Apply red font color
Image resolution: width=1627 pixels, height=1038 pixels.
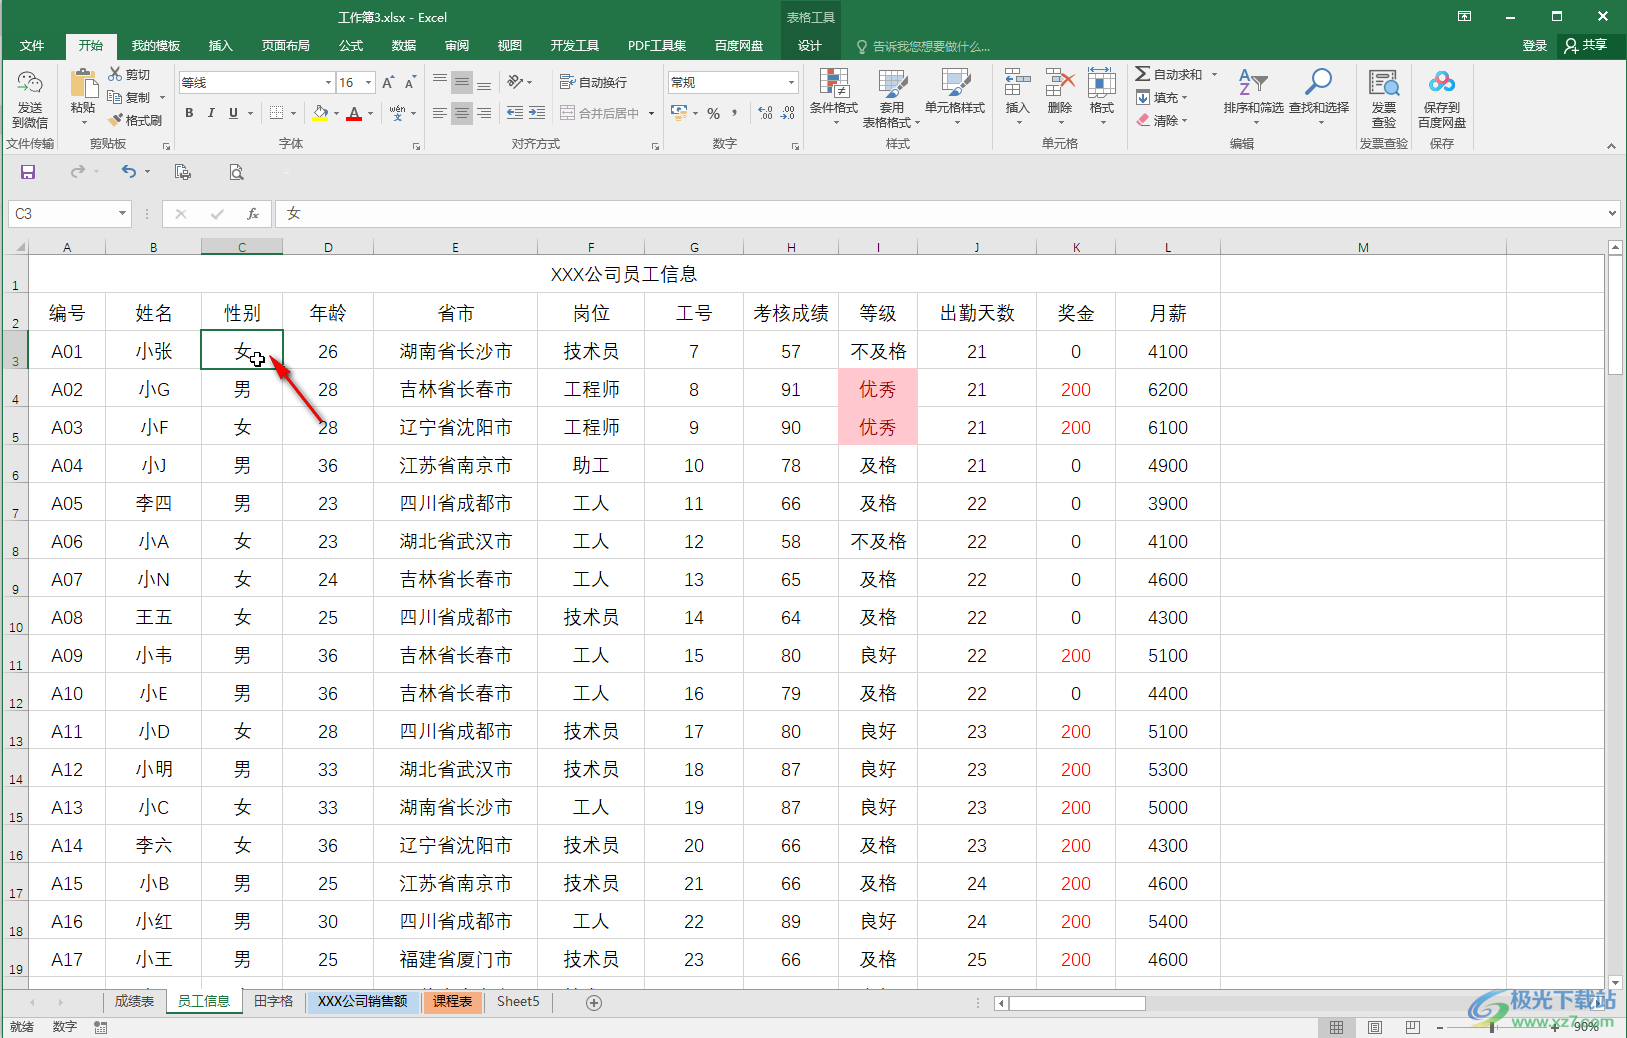(x=354, y=113)
